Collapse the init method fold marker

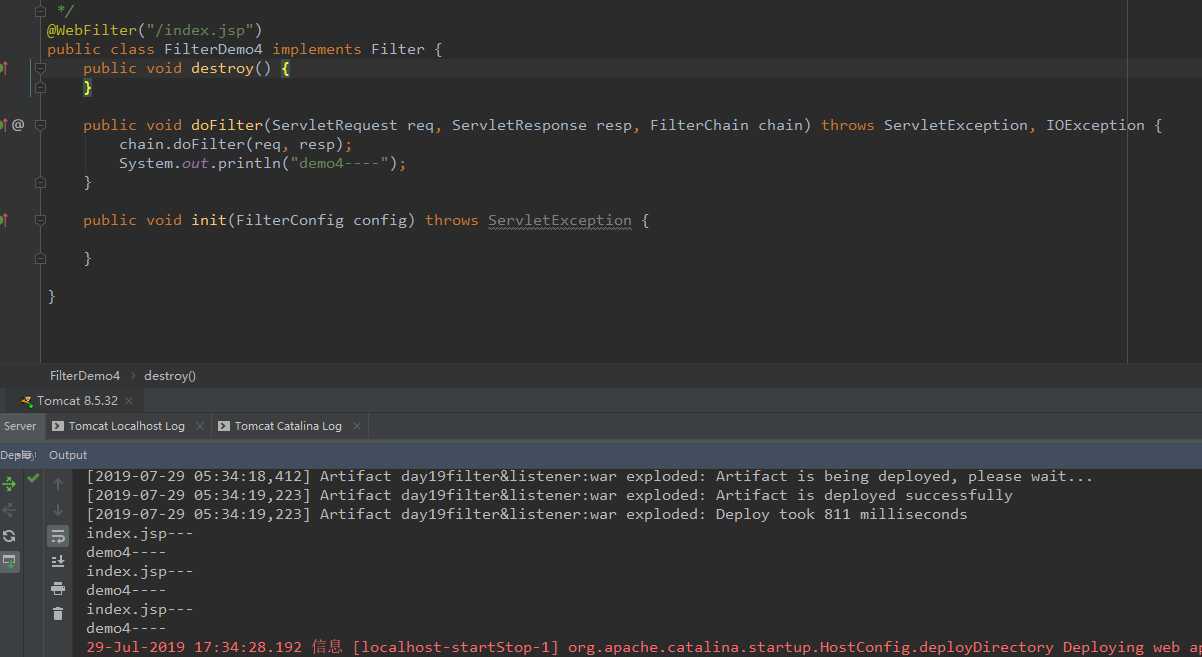click(x=40, y=220)
